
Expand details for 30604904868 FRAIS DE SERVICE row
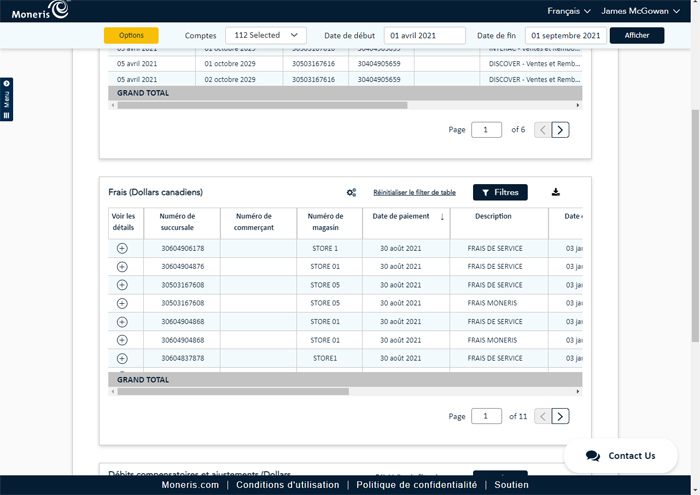122,322
